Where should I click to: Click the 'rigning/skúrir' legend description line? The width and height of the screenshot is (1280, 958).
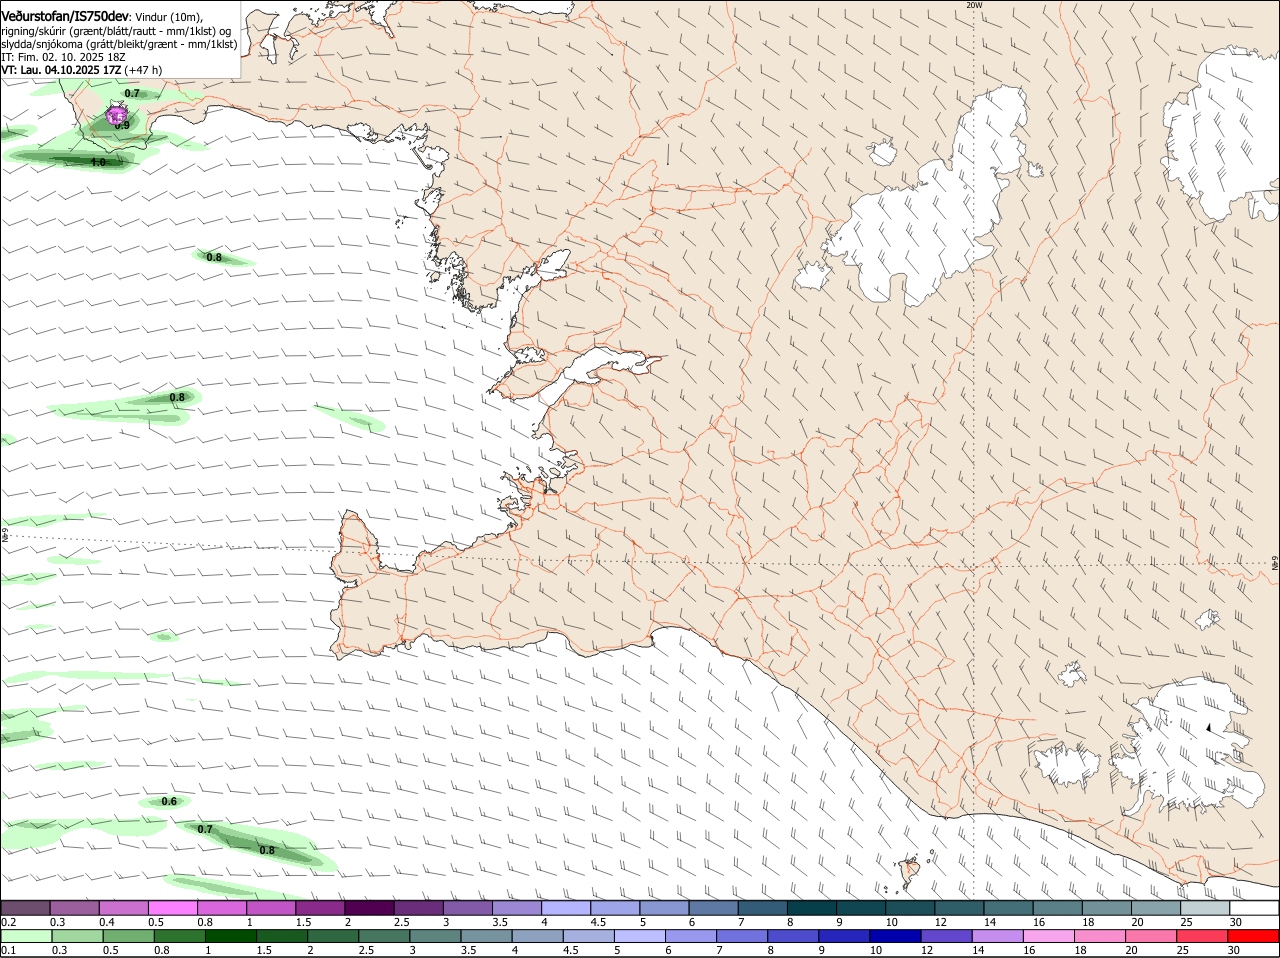(115, 31)
